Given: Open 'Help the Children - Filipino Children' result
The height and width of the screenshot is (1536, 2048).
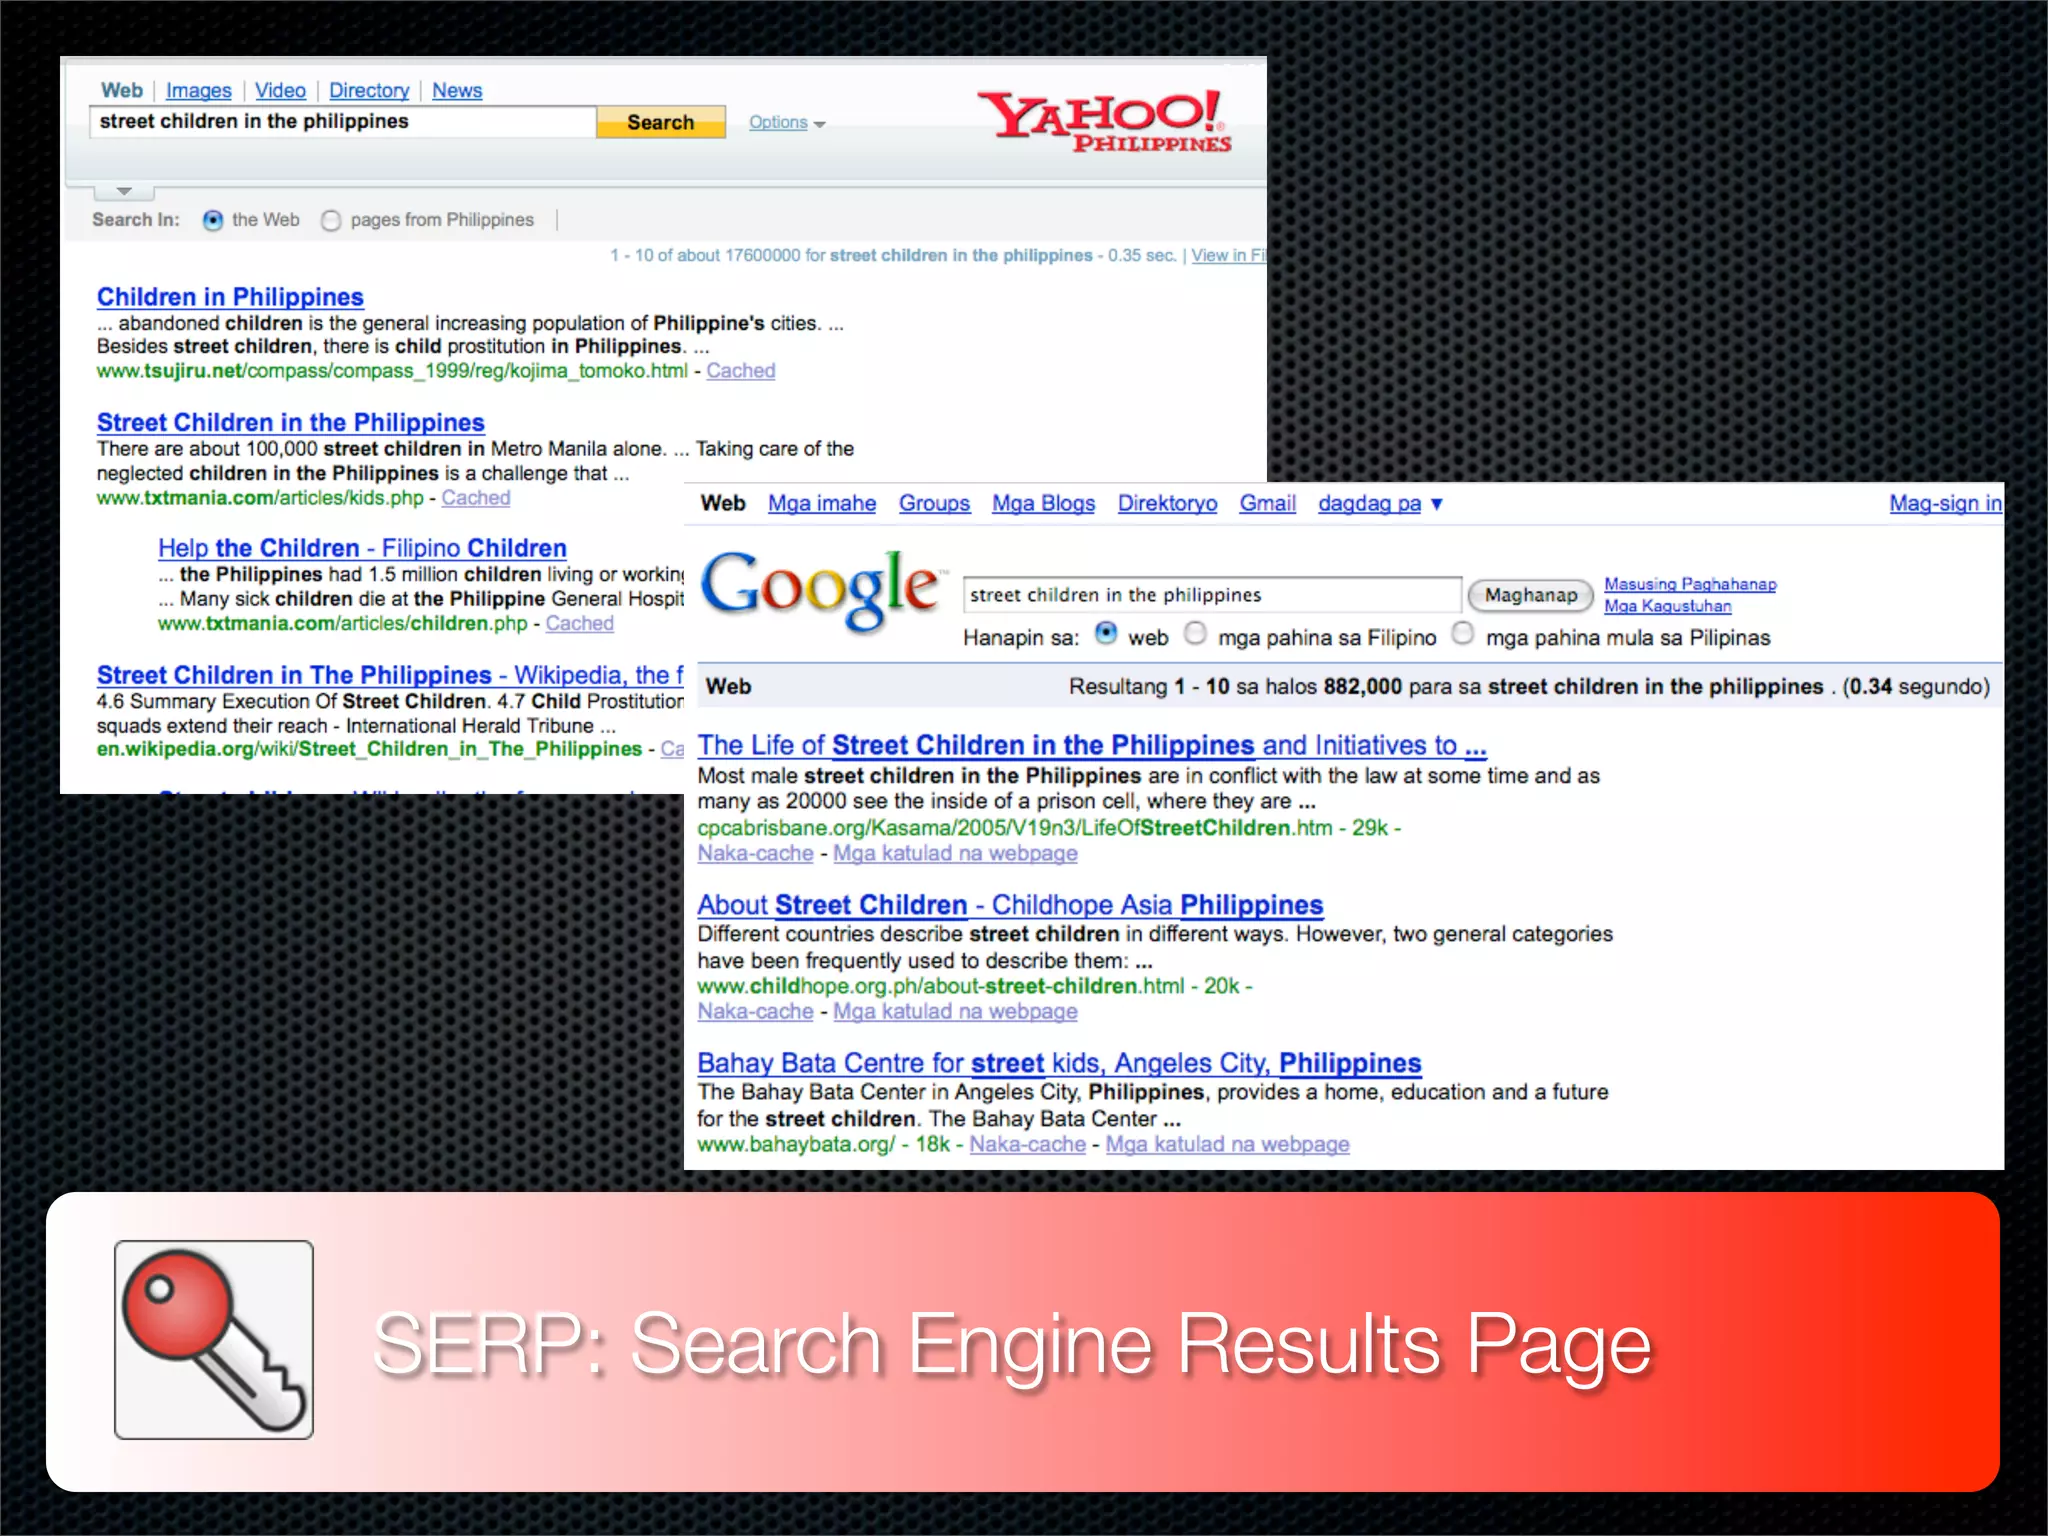Looking at the screenshot, I should pyautogui.click(x=362, y=548).
